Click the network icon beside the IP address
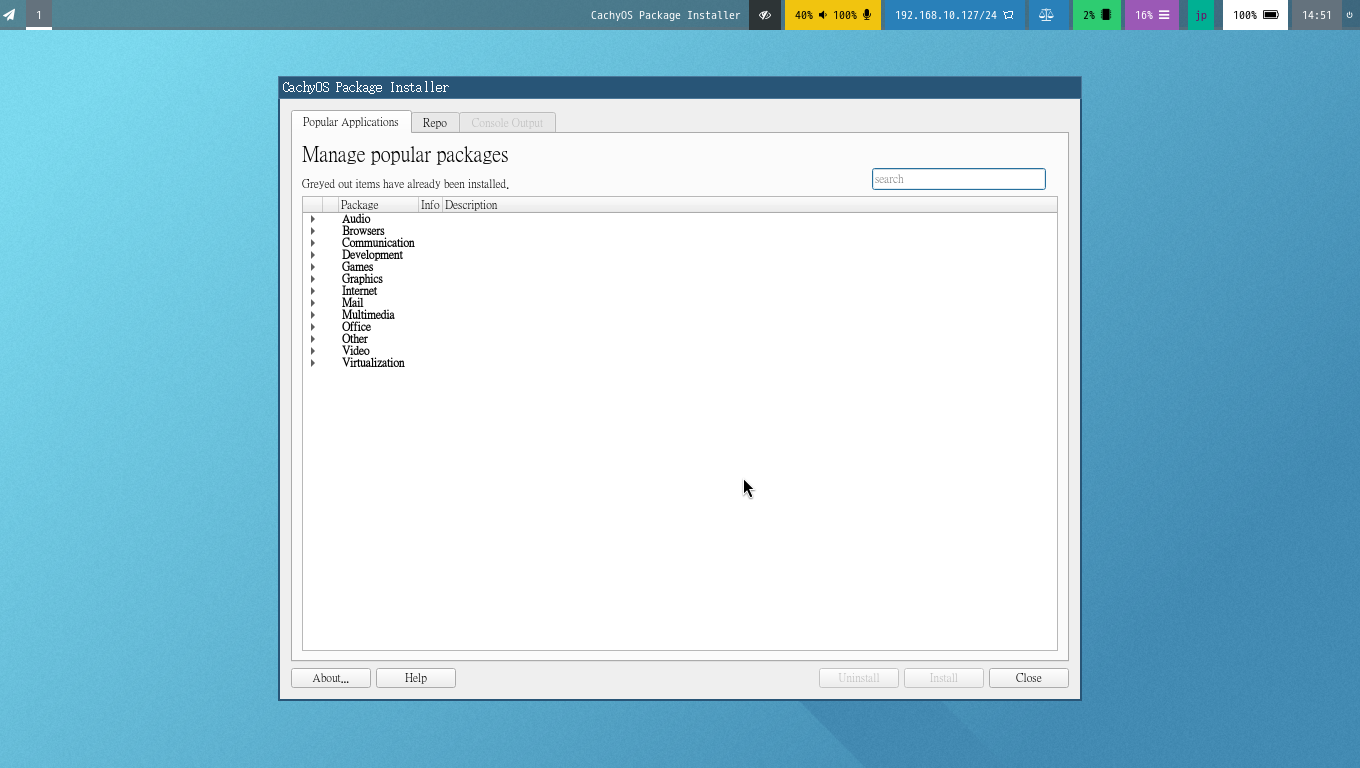This screenshot has width=1360, height=768. click(1008, 15)
